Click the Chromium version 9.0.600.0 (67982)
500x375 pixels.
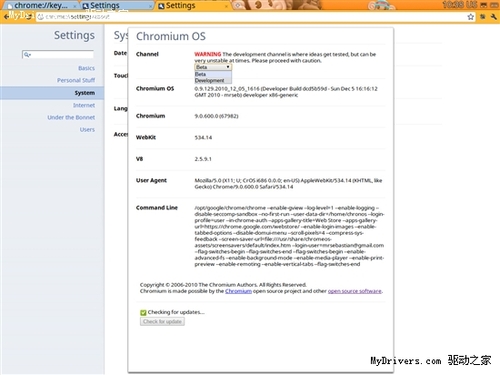[x=216, y=116]
